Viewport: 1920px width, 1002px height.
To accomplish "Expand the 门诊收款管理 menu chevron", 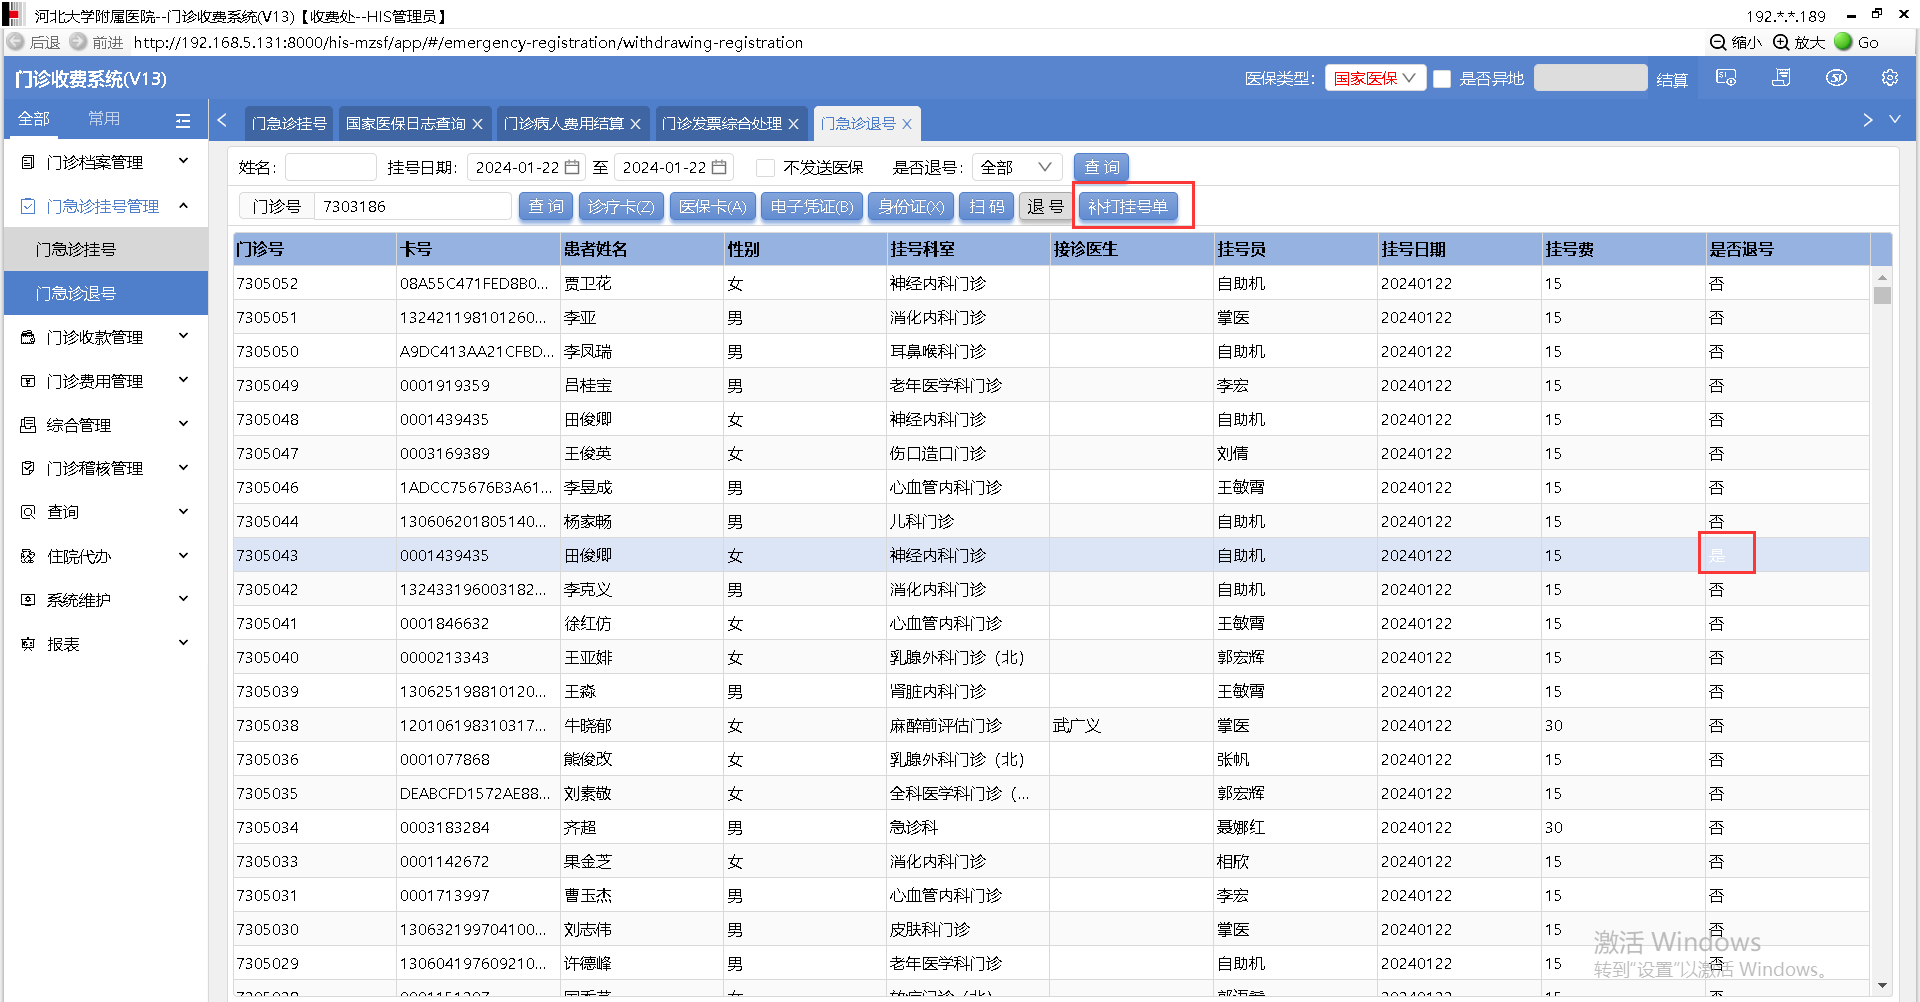I will pyautogui.click(x=183, y=336).
